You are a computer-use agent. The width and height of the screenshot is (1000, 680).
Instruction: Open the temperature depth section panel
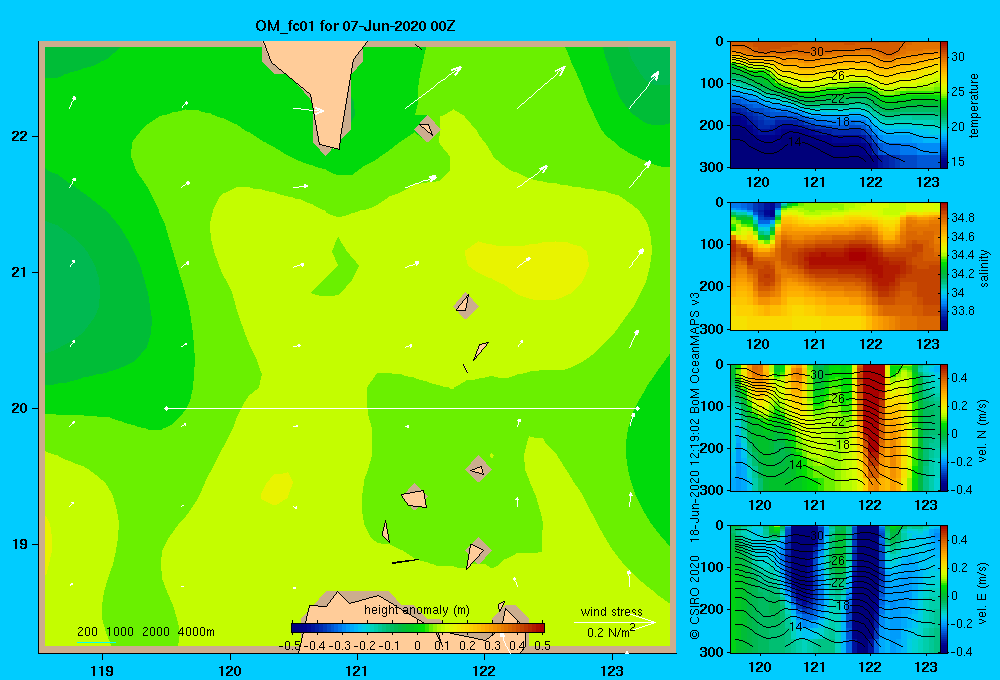pos(835,105)
